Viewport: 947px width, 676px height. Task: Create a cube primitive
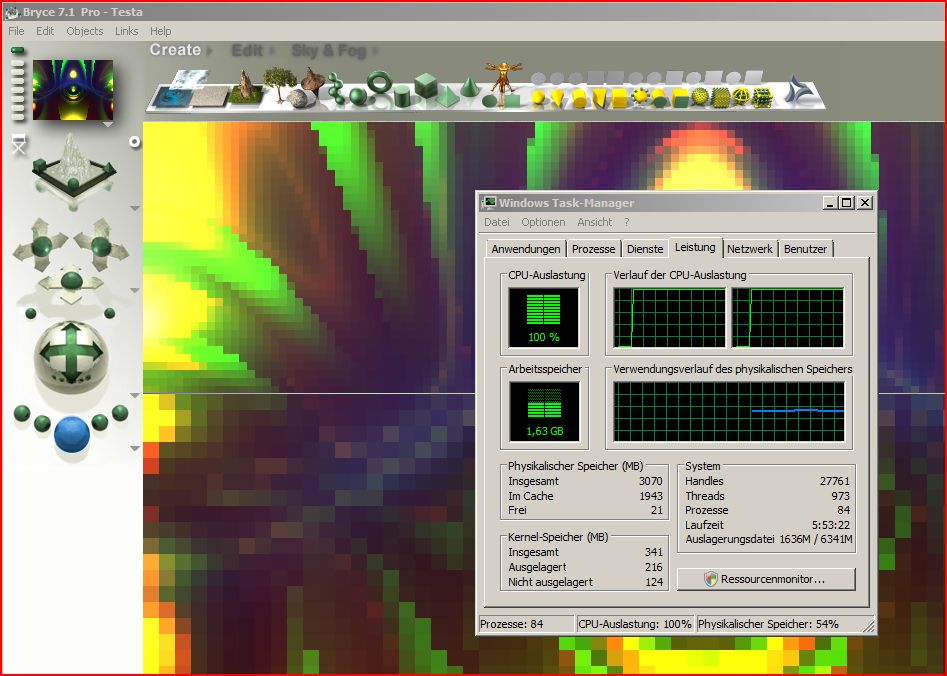[426, 85]
